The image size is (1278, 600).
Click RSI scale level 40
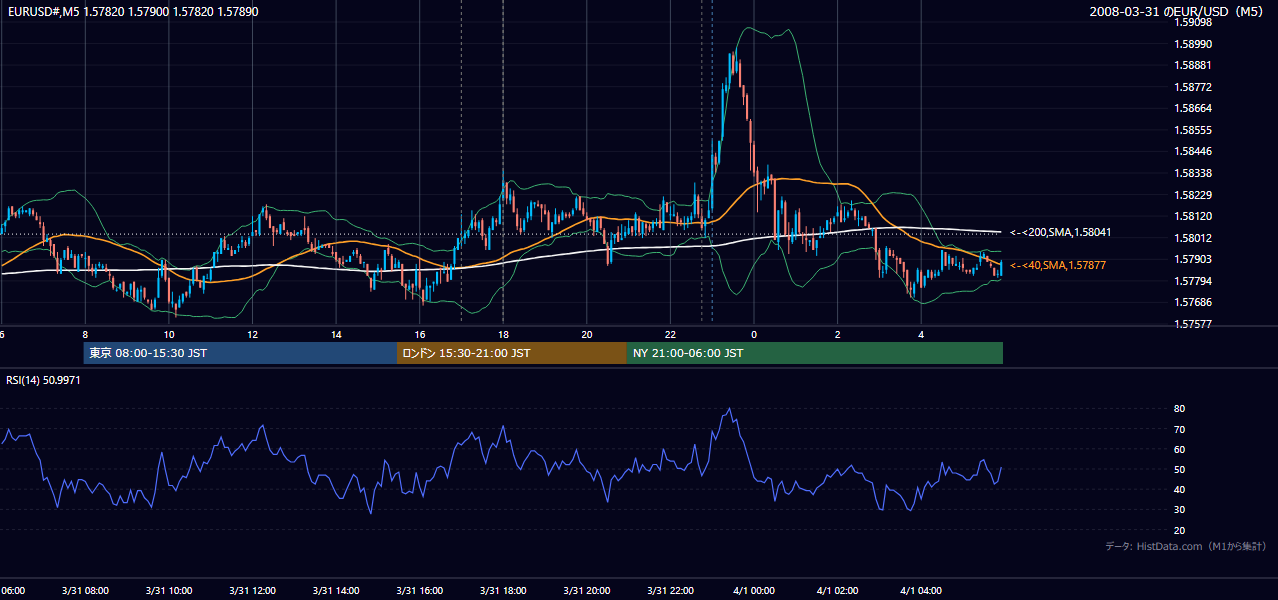(x=1179, y=489)
